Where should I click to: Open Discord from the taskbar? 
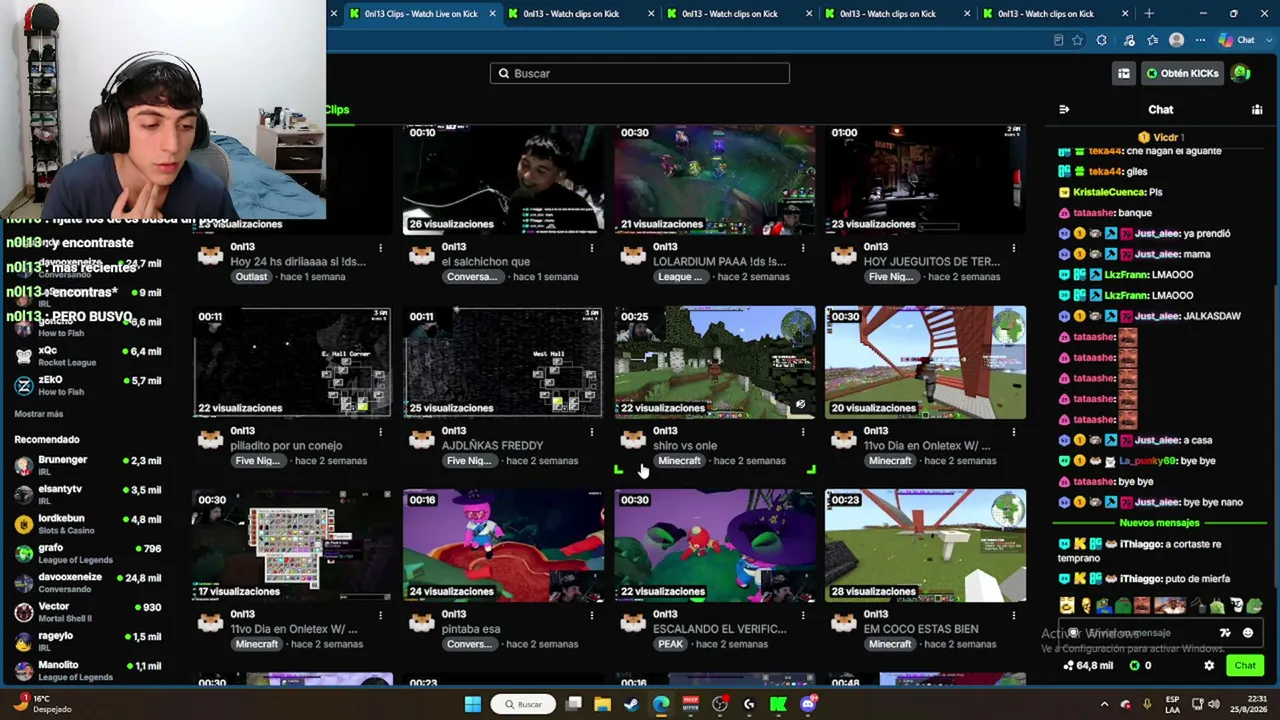tap(808, 704)
